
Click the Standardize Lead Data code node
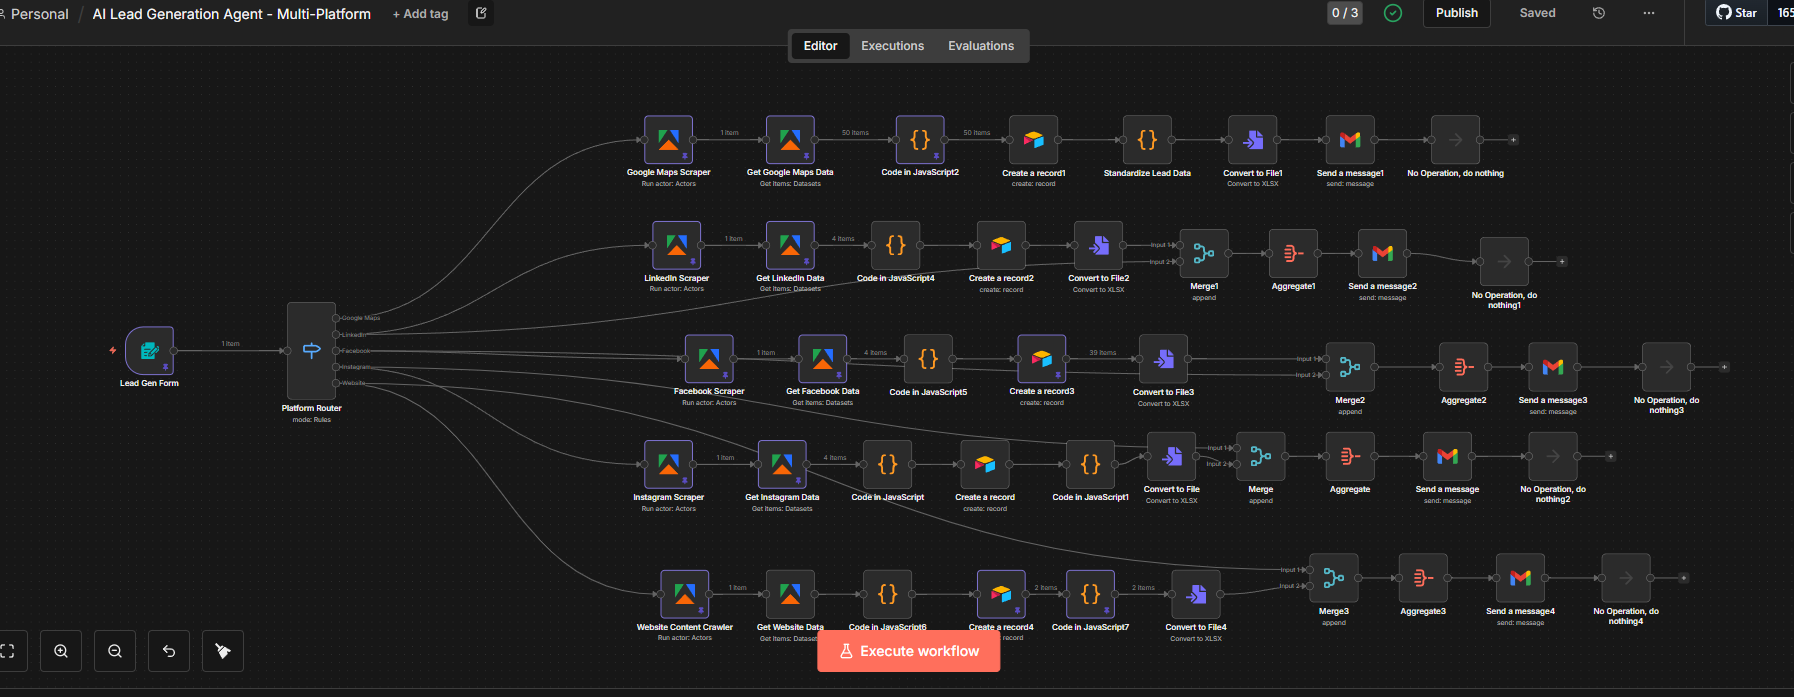[1147, 140]
